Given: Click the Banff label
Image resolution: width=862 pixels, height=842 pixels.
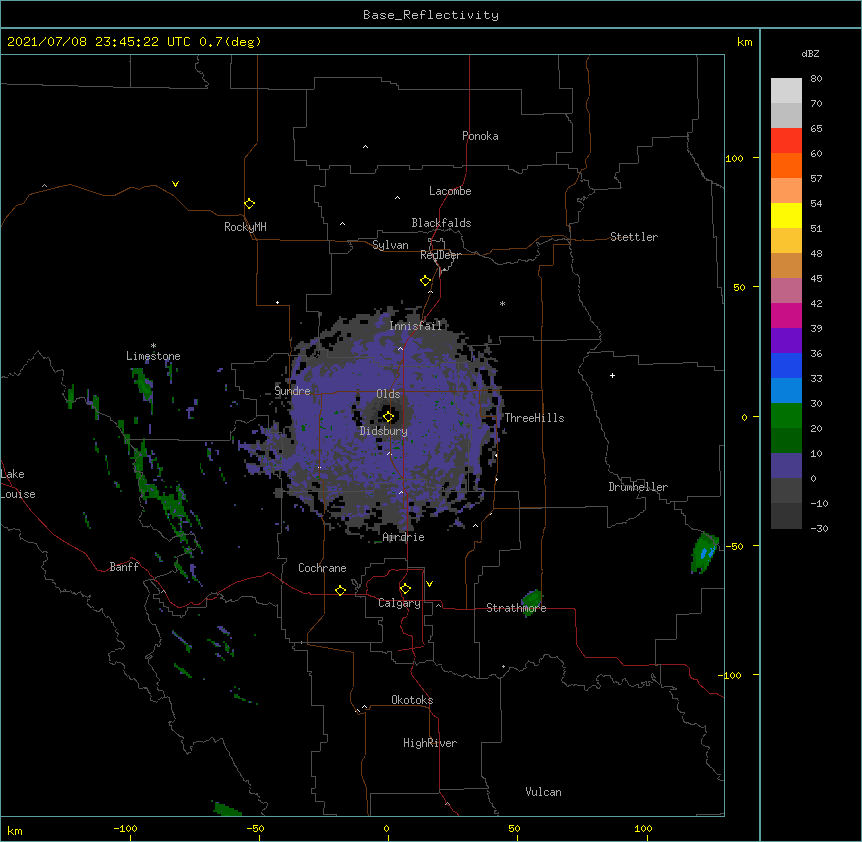Looking at the screenshot, I should (x=124, y=567).
